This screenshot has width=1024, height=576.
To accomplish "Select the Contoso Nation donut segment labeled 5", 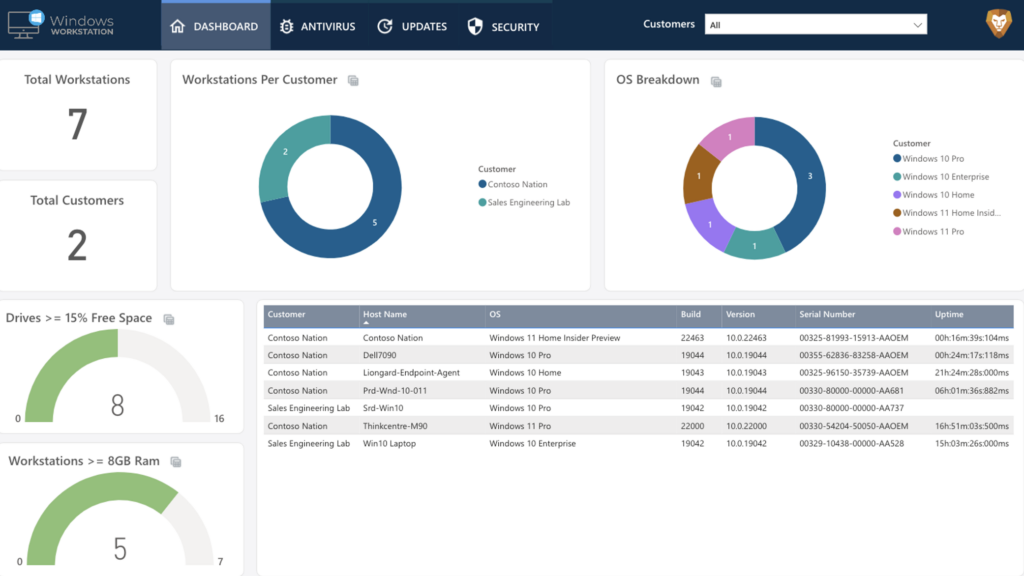I will click(374, 223).
